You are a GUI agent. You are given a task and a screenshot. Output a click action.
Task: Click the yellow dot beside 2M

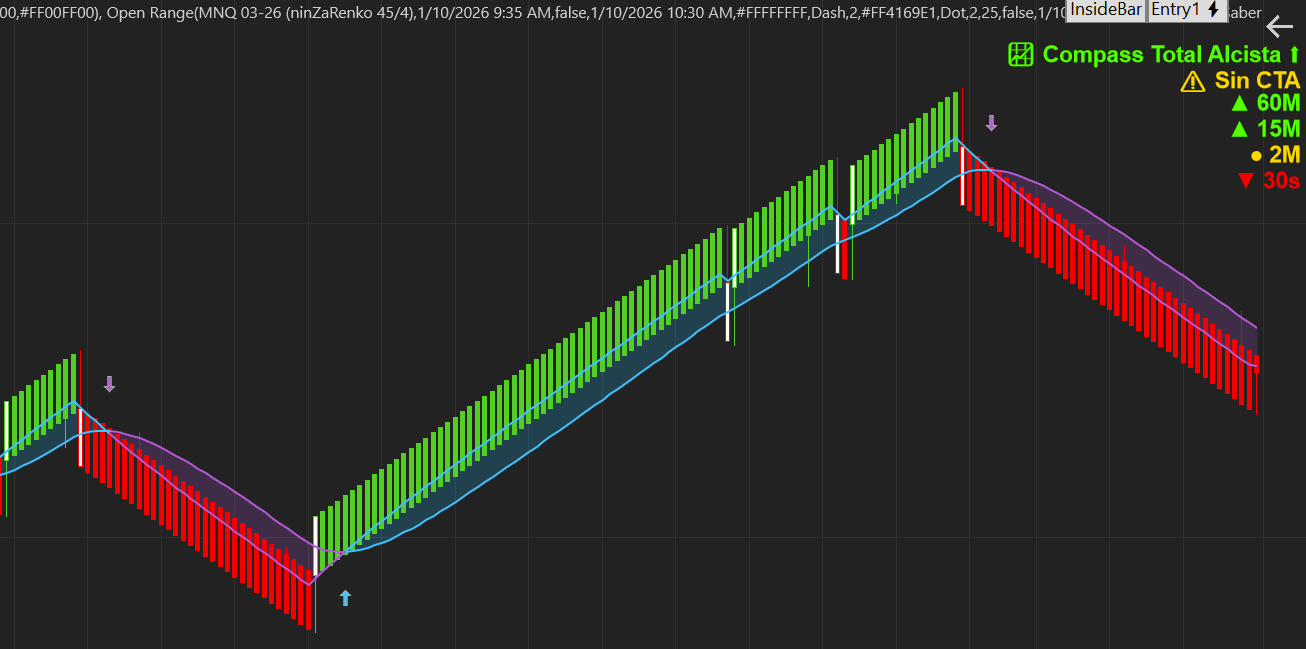coord(1255,156)
